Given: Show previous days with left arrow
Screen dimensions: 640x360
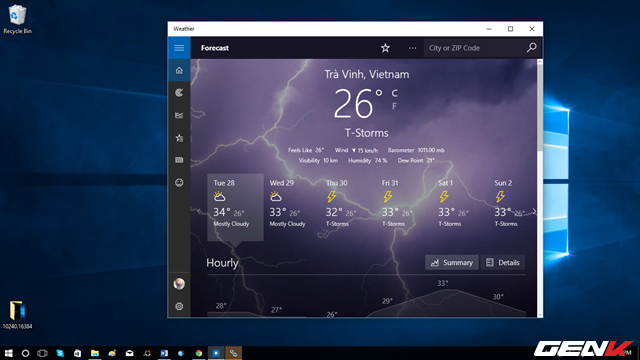Looking at the screenshot, I should (x=199, y=211).
